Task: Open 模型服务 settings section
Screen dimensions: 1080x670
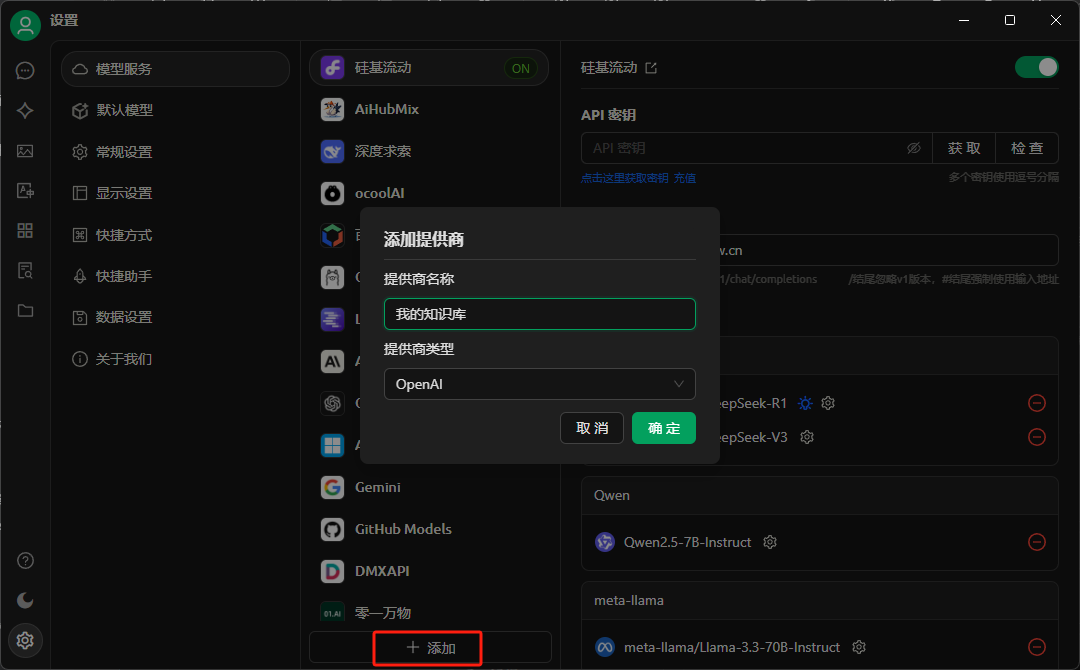Action: coord(176,69)
